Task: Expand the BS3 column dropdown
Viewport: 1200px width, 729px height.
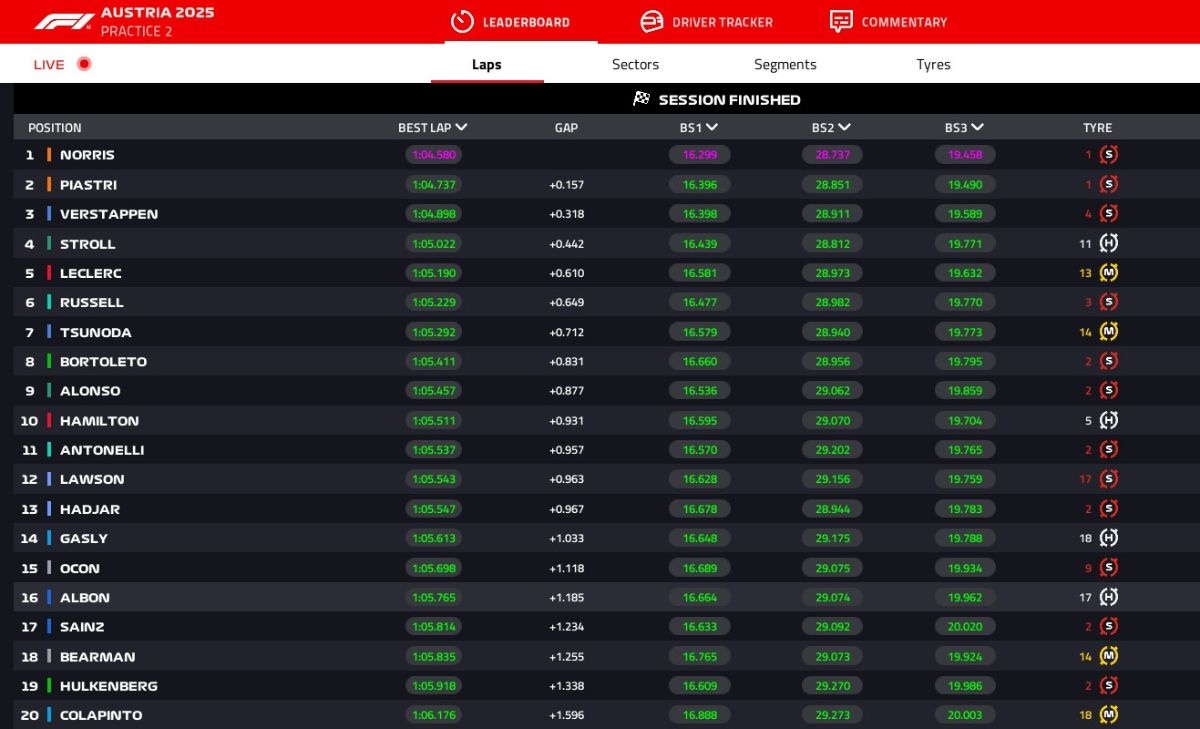Action: coord(977,127)
